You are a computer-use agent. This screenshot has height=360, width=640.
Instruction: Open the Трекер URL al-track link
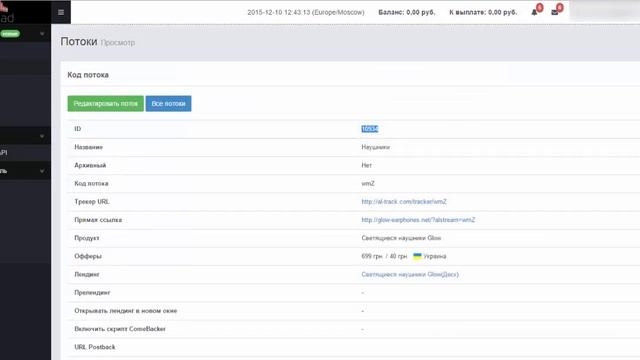pos(404,202)
